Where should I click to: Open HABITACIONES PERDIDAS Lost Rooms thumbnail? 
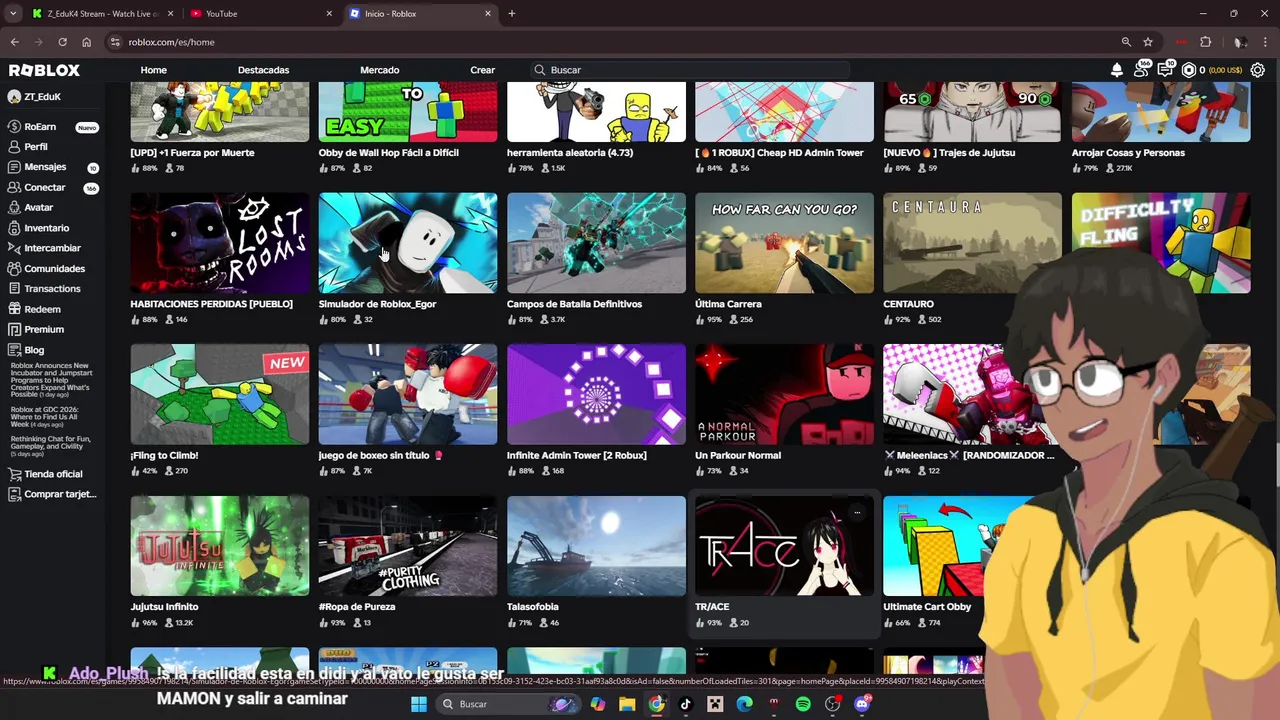pos(220,243)
